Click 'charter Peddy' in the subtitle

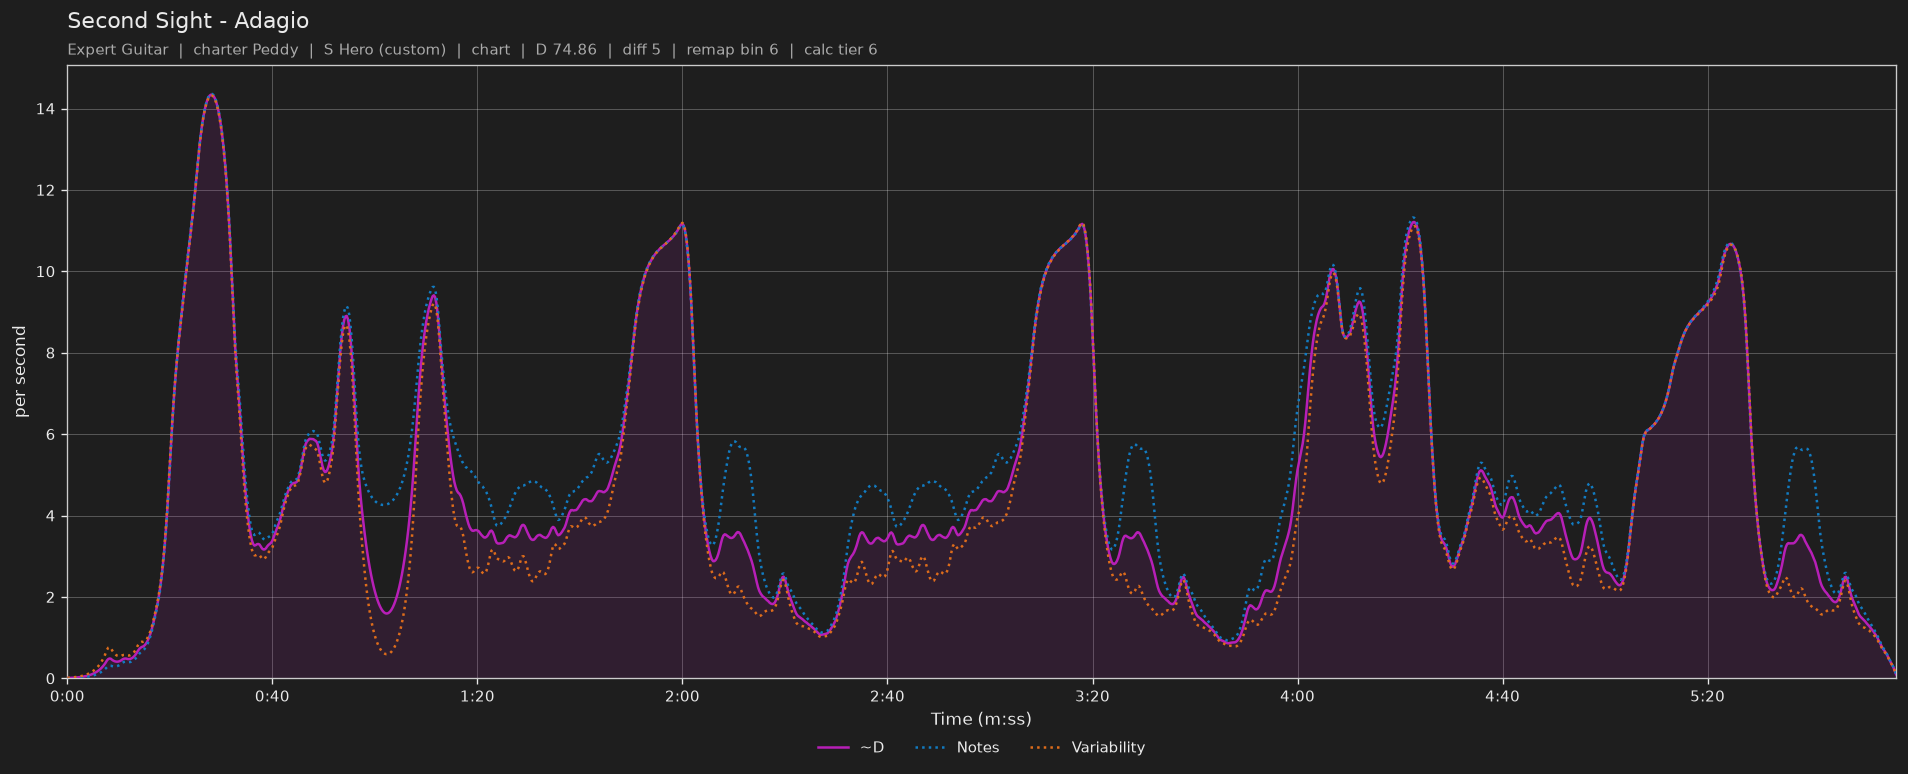point(246,49)
